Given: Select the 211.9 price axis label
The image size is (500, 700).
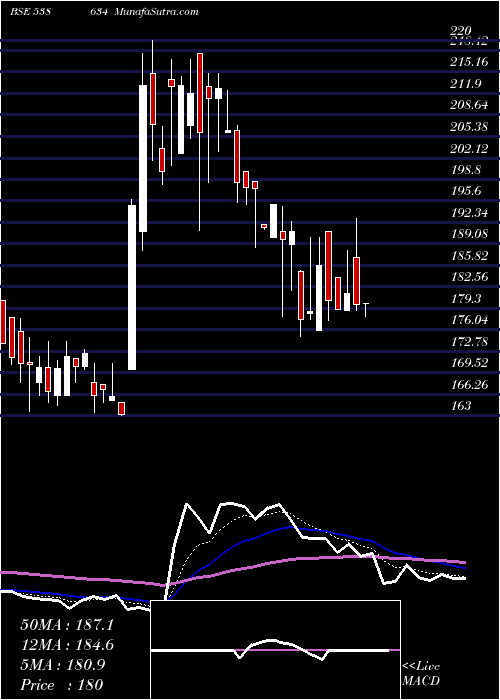Looking at the screenshot, I should (x=465, y=83).
